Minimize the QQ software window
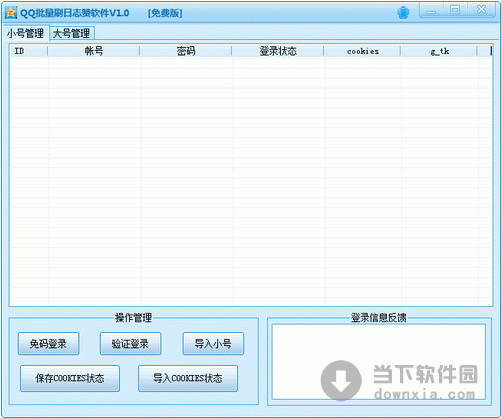Image resolution: width=501 pixels, height=418 pixels. 431,10
